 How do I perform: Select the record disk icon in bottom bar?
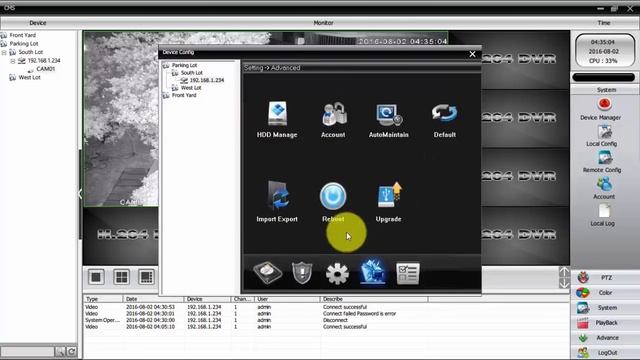[x=267, y=272]
